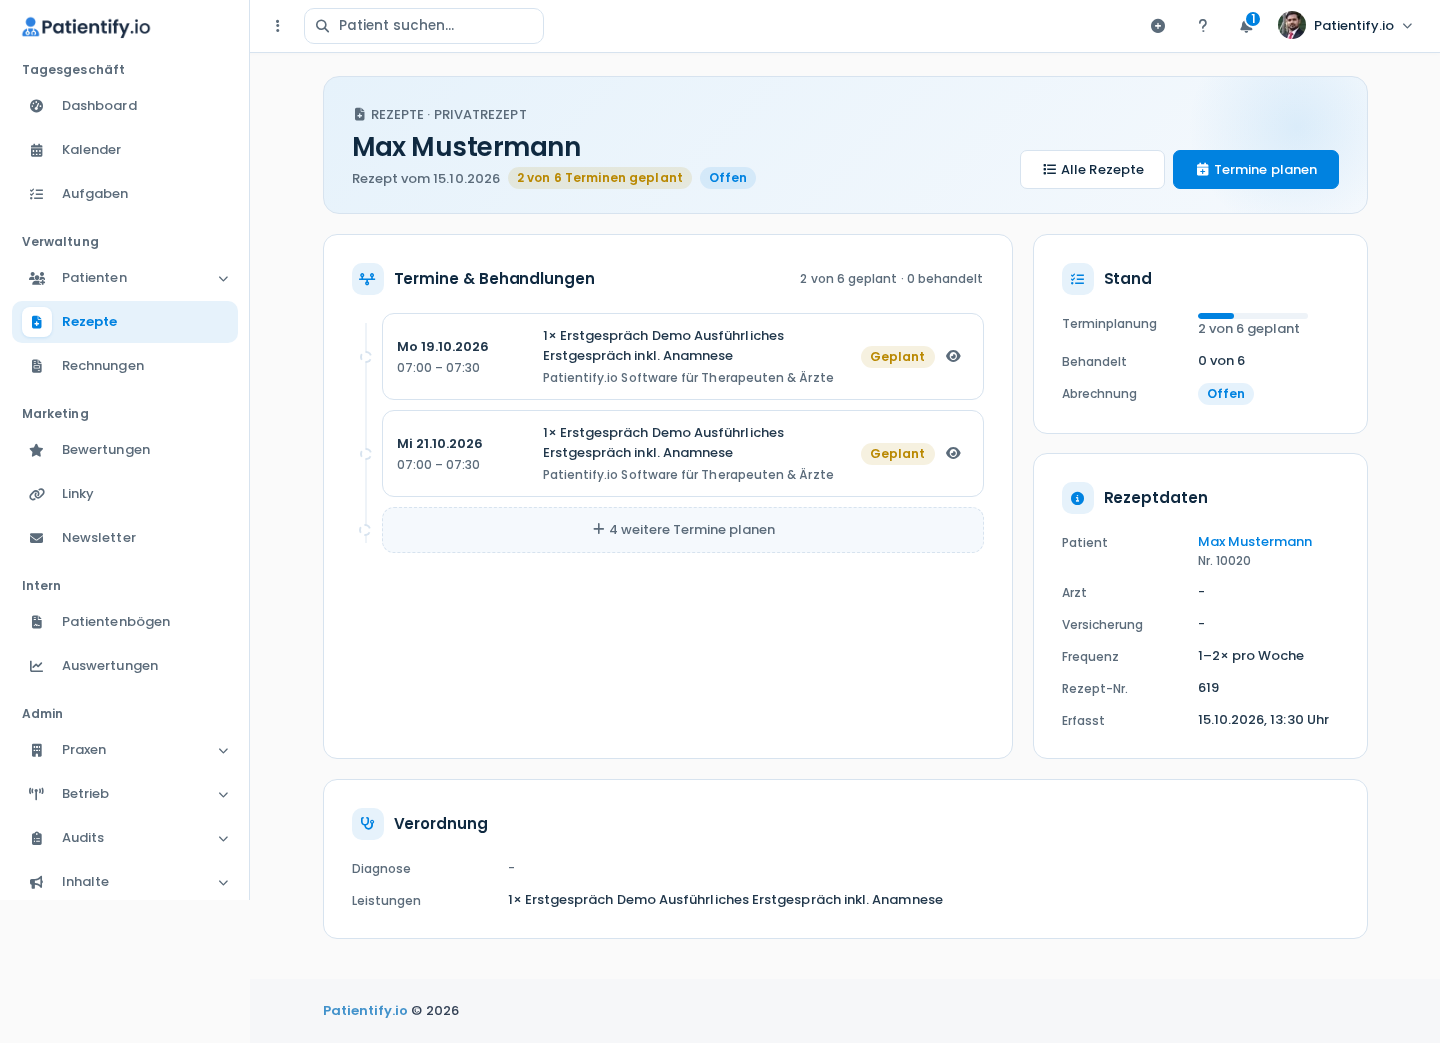This screenshot has height=1043, width=1440.
Task: Click the 2 von 6 Terminen geplant badge
Action: coord(600,178)
